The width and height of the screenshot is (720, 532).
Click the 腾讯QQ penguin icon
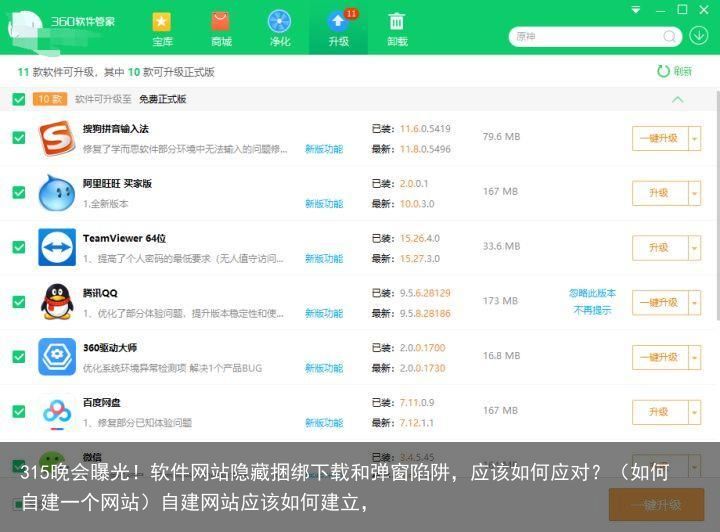click(57, 302)
